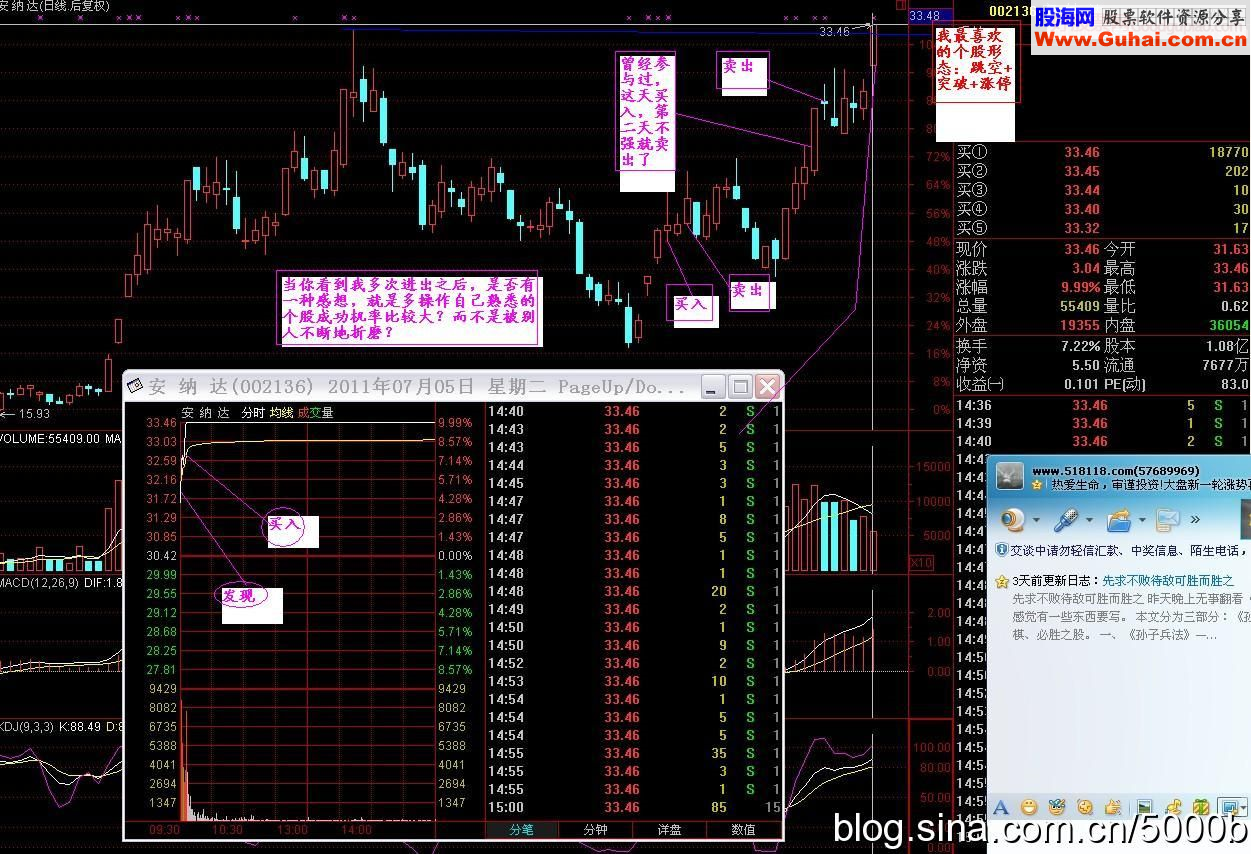Click the 换手 value 7.22%
The height and width of the screenshot is (854, 1251).
(x=1080, y=345)
